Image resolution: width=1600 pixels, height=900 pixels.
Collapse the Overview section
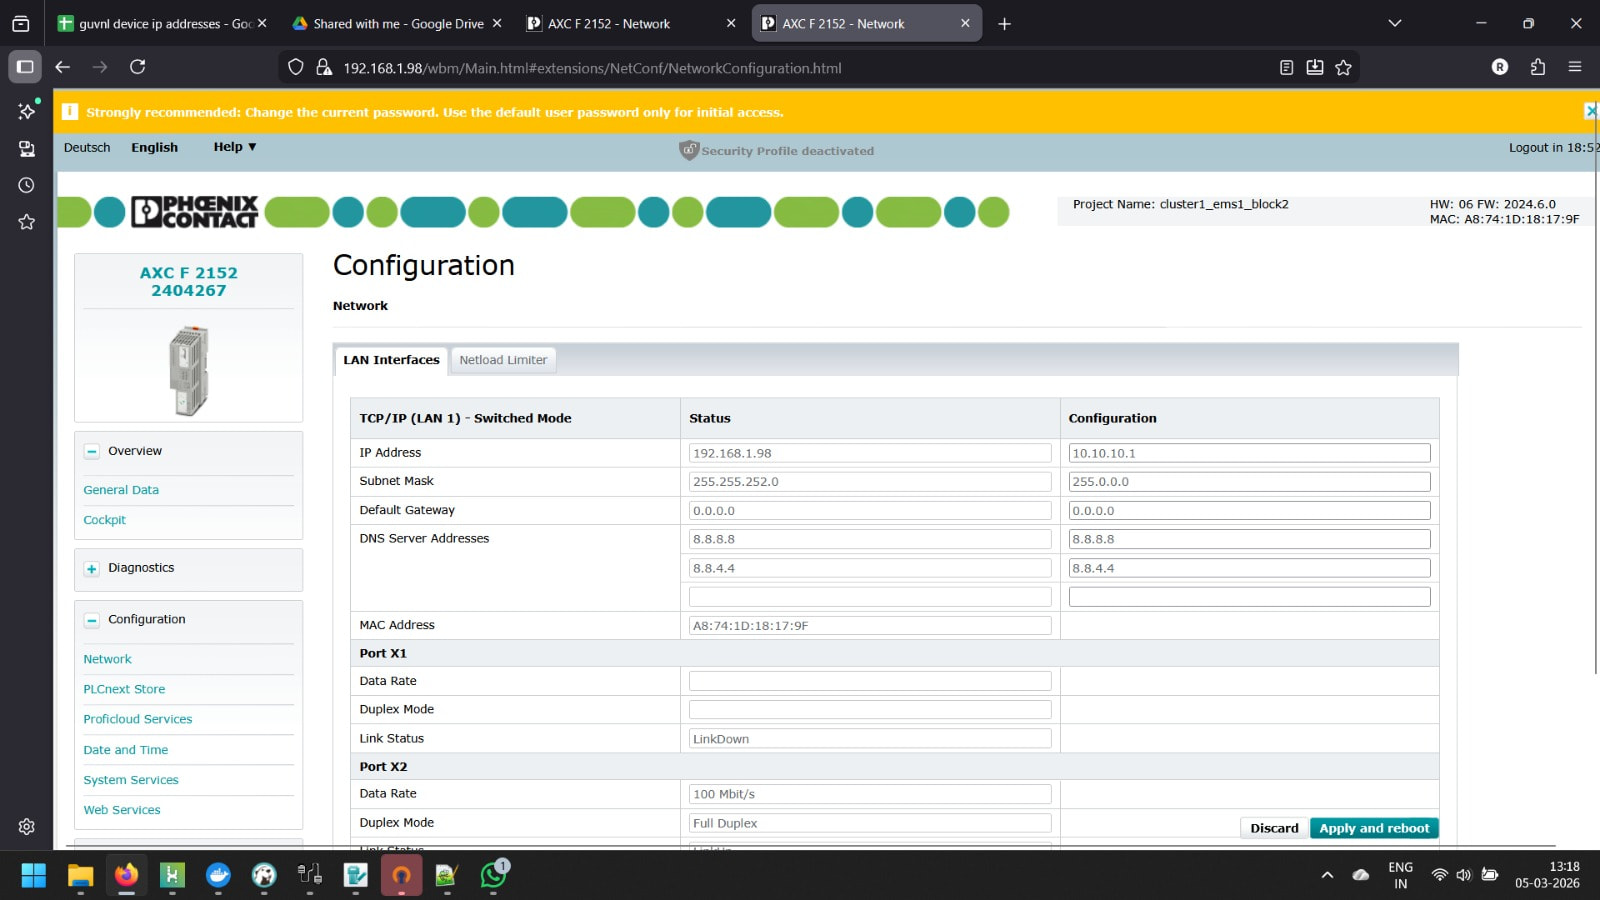click(x=92, y=452)
